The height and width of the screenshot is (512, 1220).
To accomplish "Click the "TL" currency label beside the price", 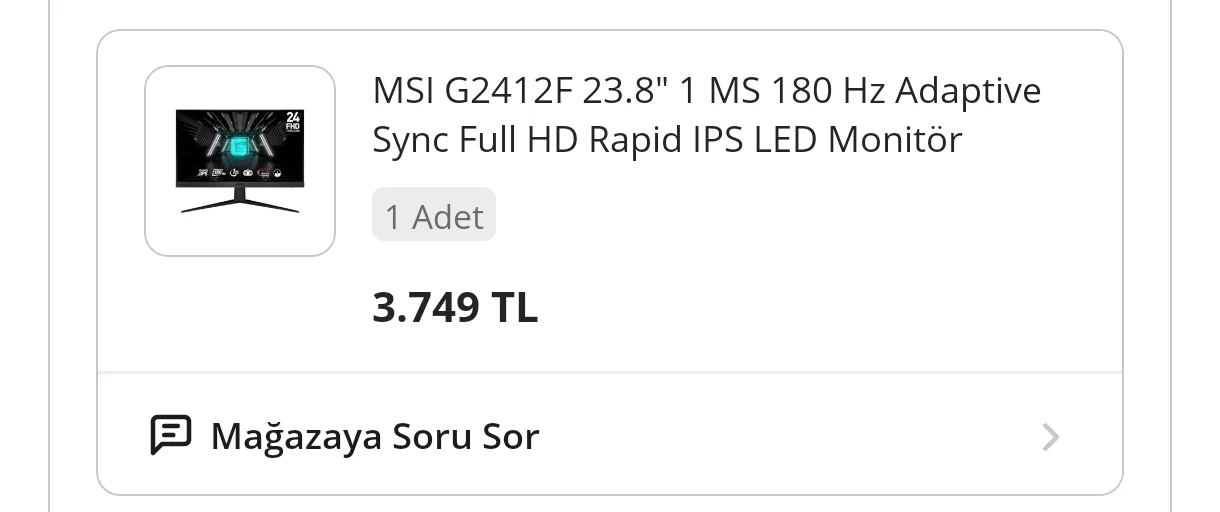I will (x=514, y=307).
